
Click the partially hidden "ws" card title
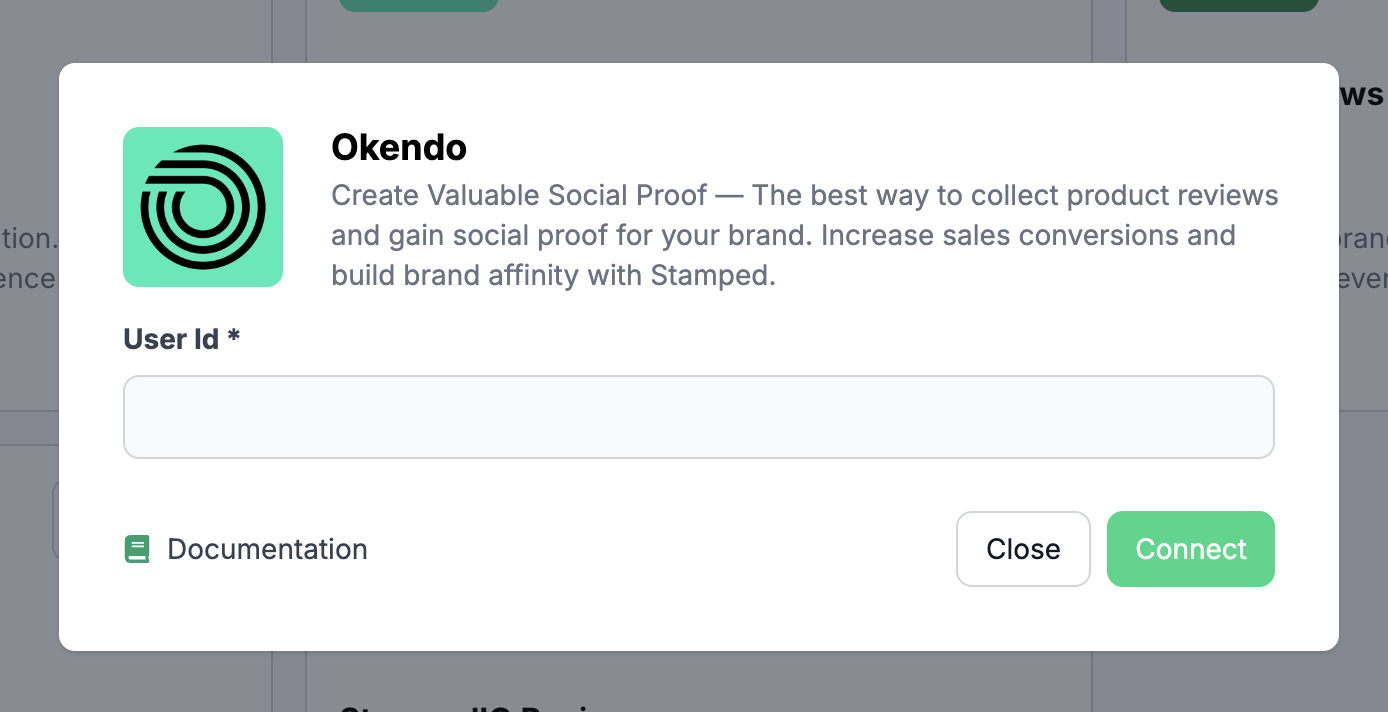click(x=1361, y=95)
